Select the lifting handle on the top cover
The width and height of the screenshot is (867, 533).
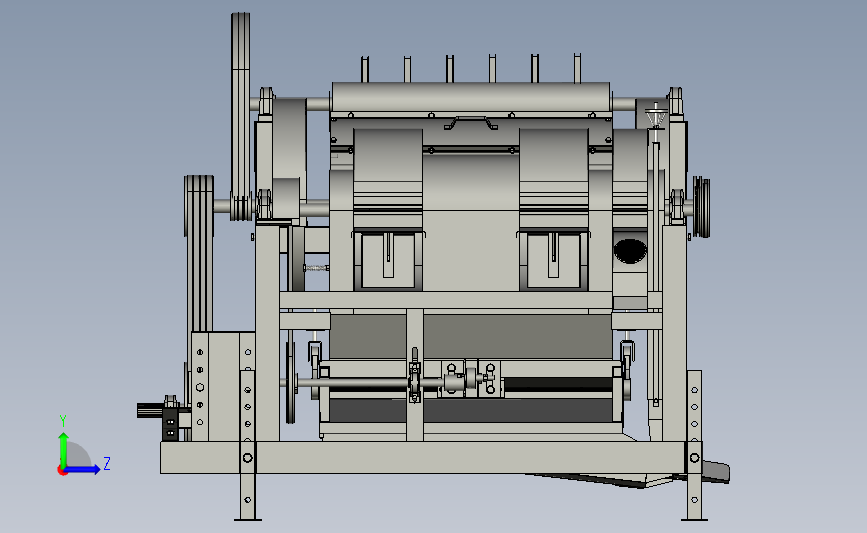471,123
